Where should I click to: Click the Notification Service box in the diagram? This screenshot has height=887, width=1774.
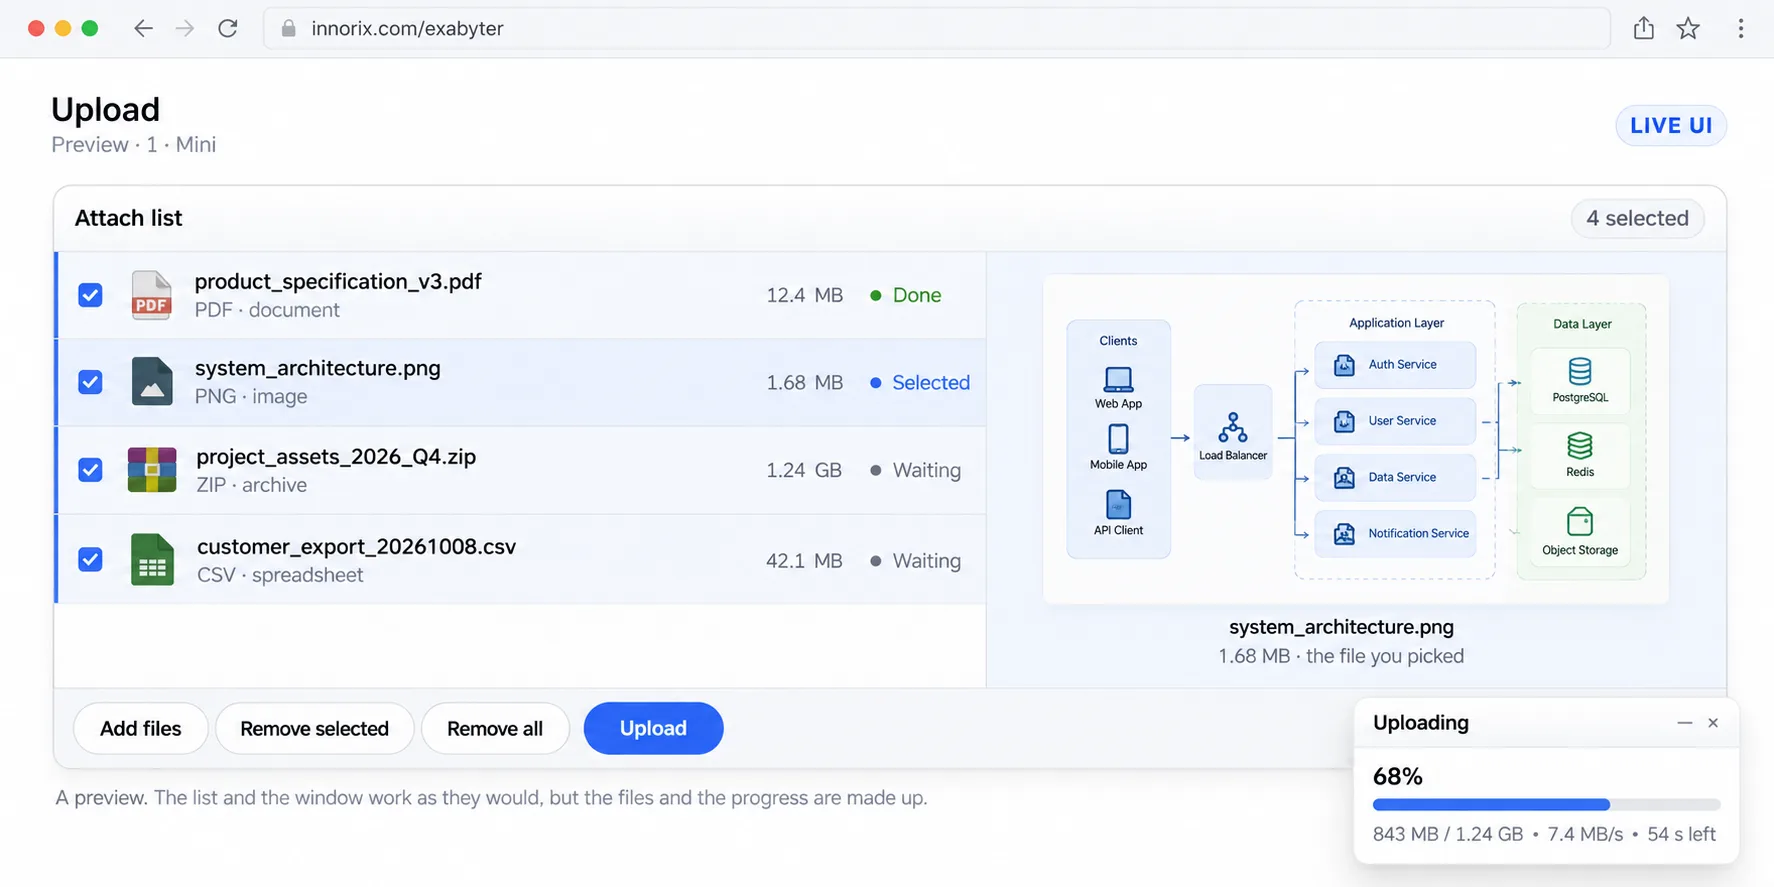[1395, 533]
